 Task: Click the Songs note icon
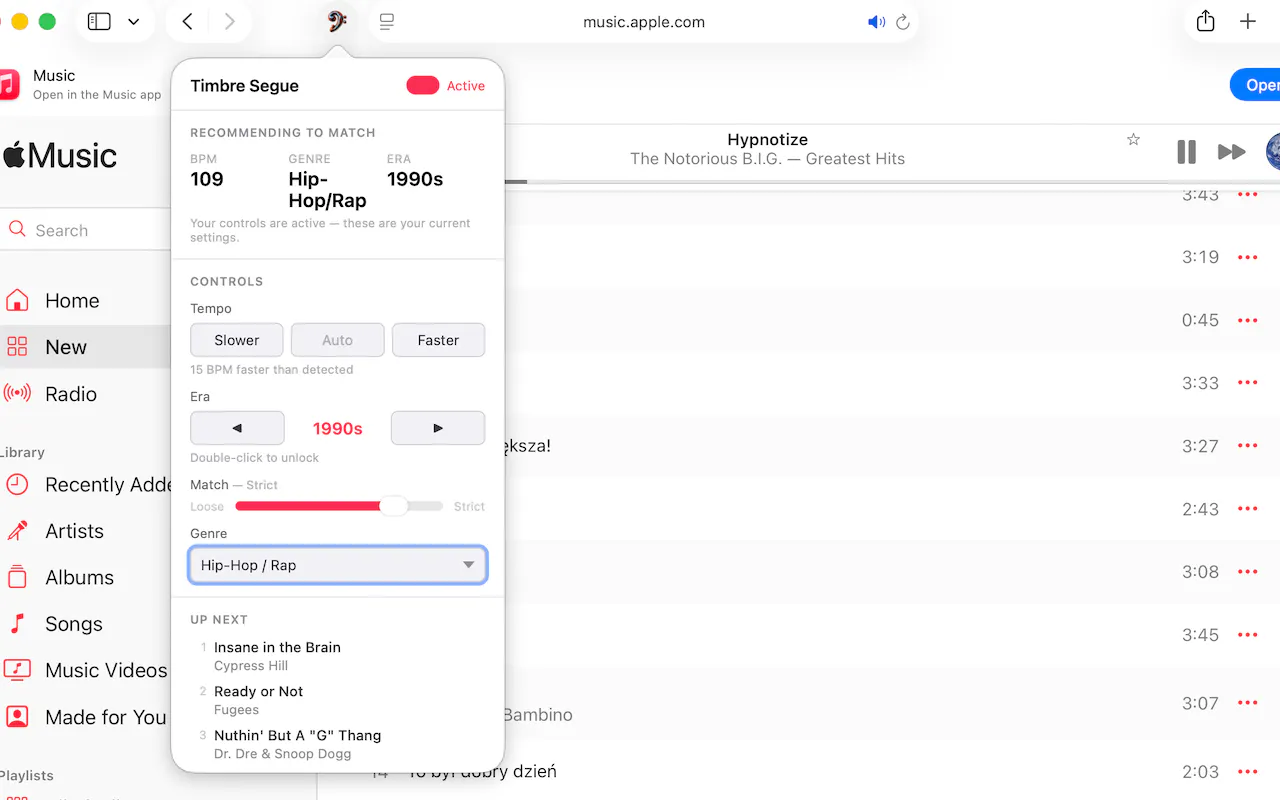pyautogui.click(x=16, y=624)
